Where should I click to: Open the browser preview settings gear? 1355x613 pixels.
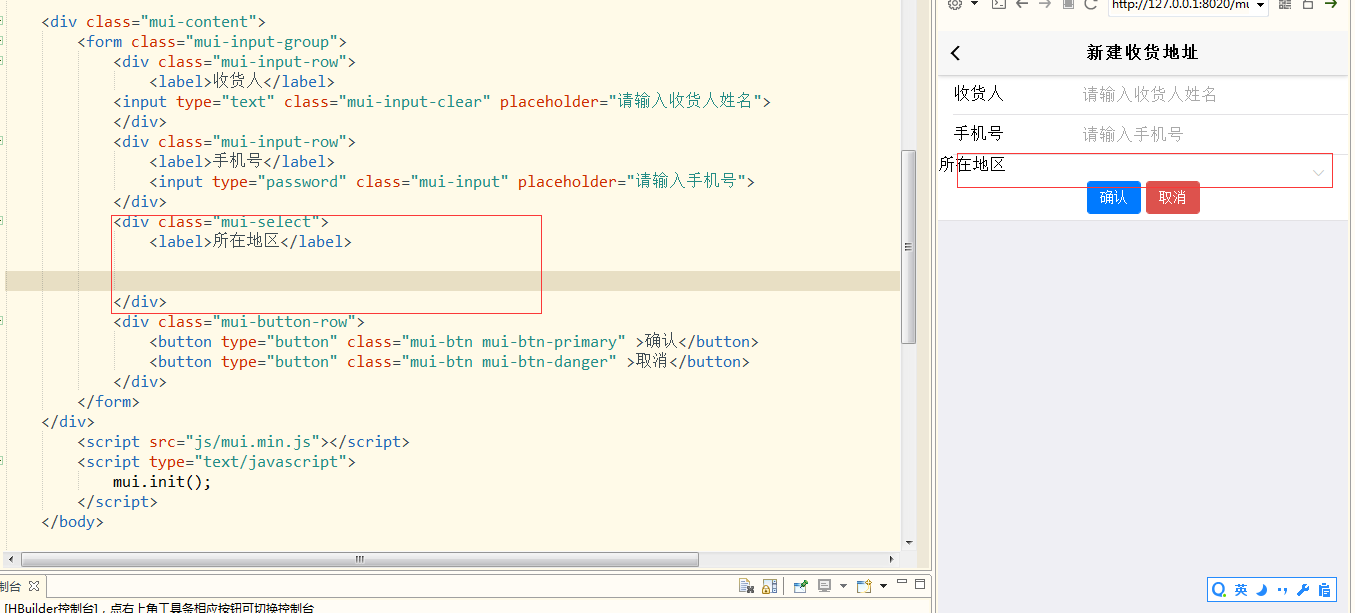(955, 5)
